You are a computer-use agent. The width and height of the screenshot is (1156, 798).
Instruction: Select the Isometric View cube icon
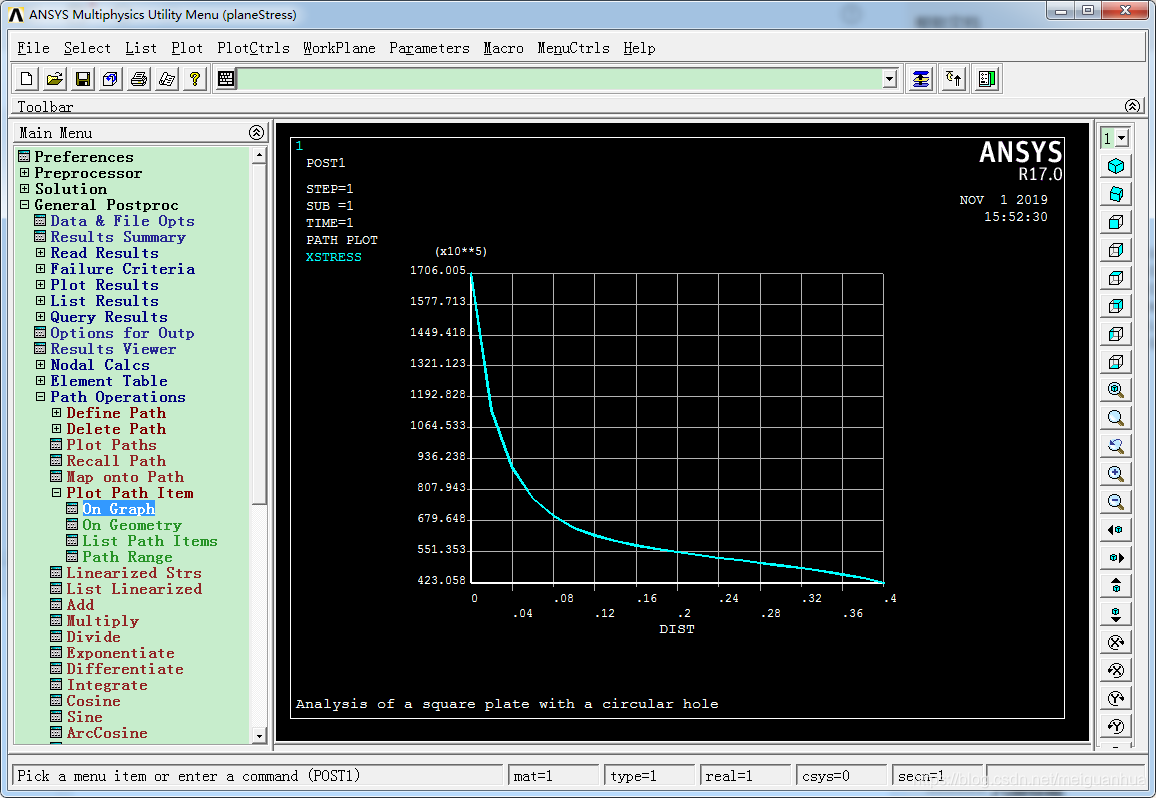[x=1116, y=166]
